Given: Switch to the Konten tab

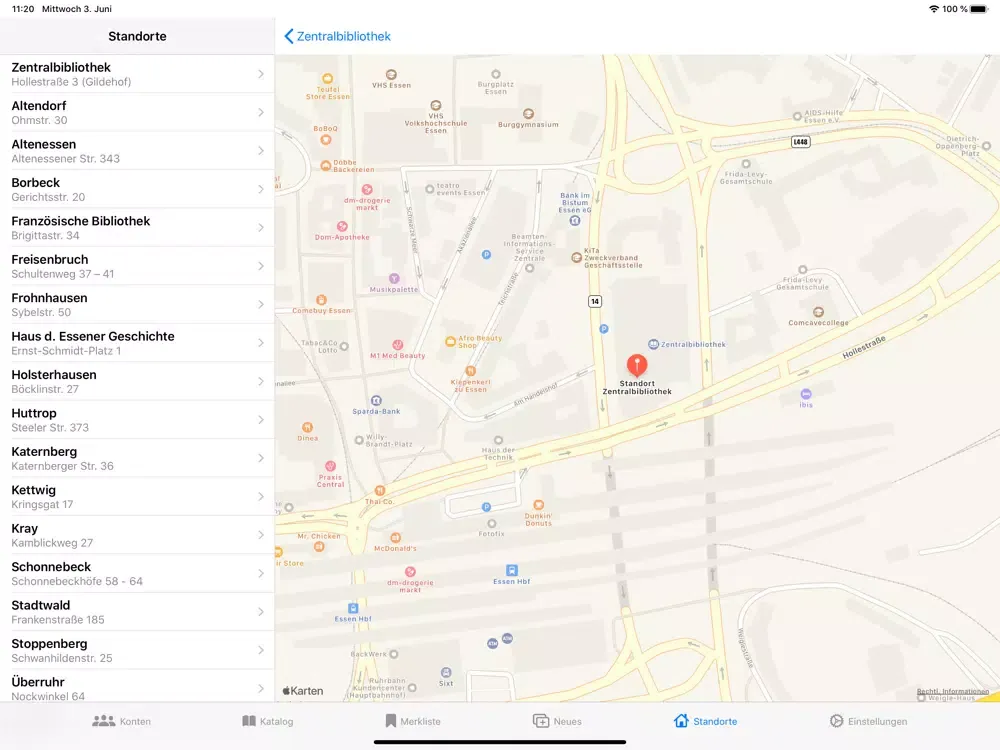Looking at the screenshot, I should tap(121, 721).
